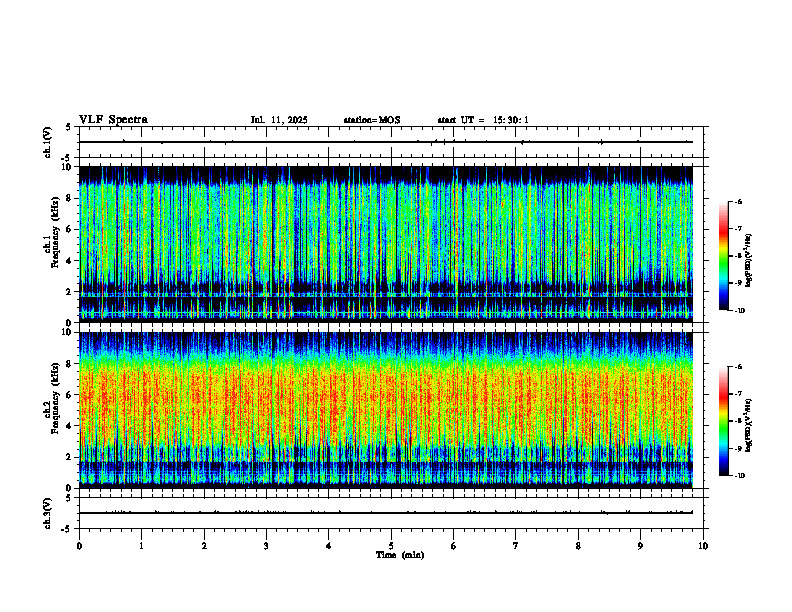Image resolution: width=792 pixels, height=612 pixels.
Task: Click the log(PSD) label beside ch.2 colorbar
Action: (x=749, y=425)
